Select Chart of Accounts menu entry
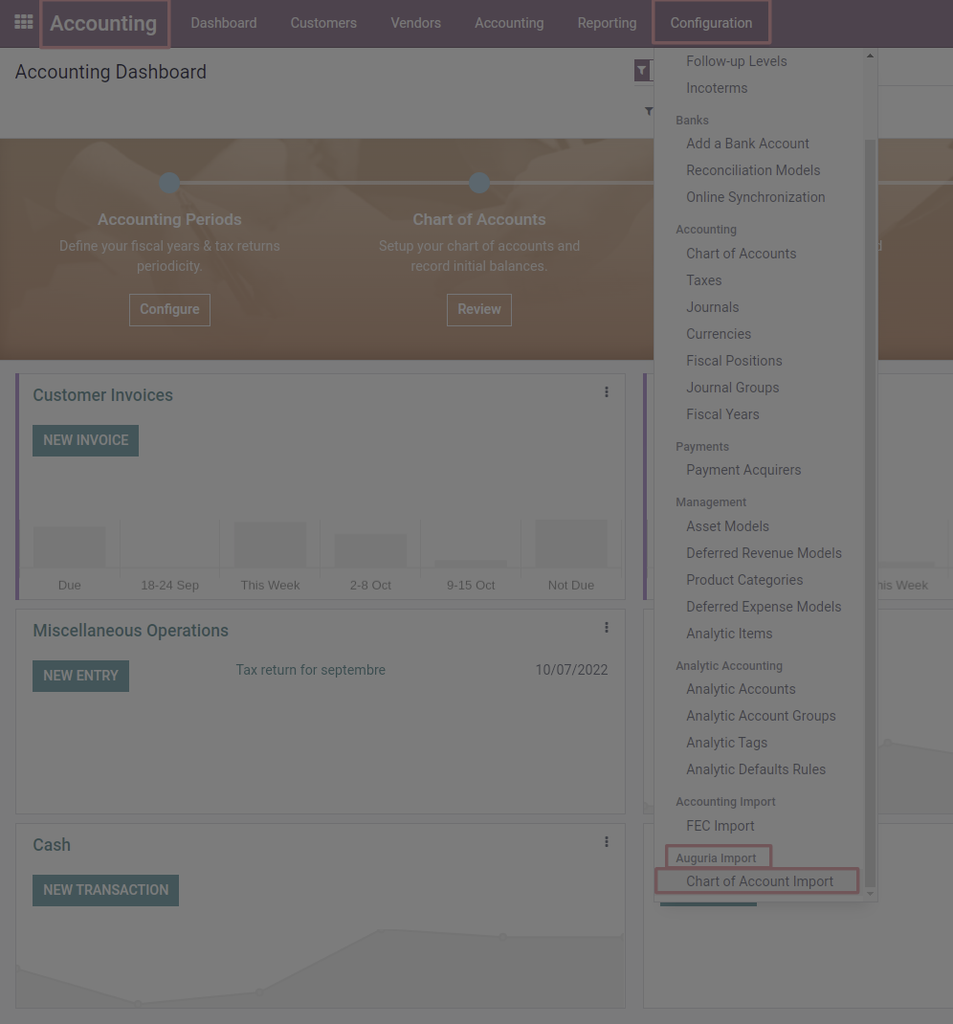 pos(741,254)
